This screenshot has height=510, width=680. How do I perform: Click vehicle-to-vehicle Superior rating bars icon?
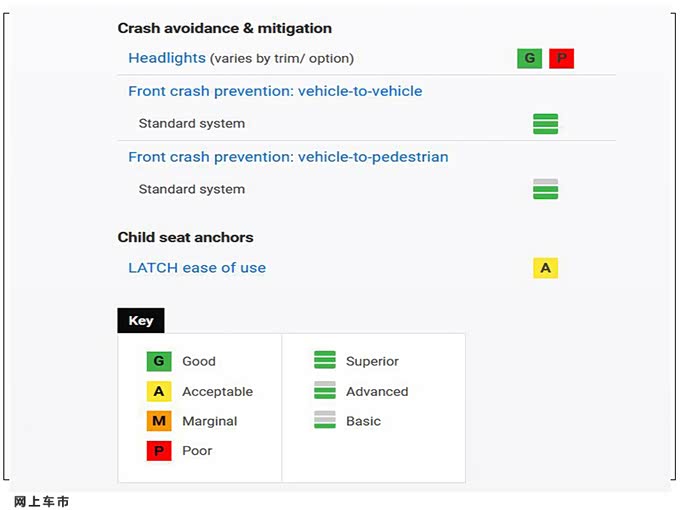coord(545,124)
